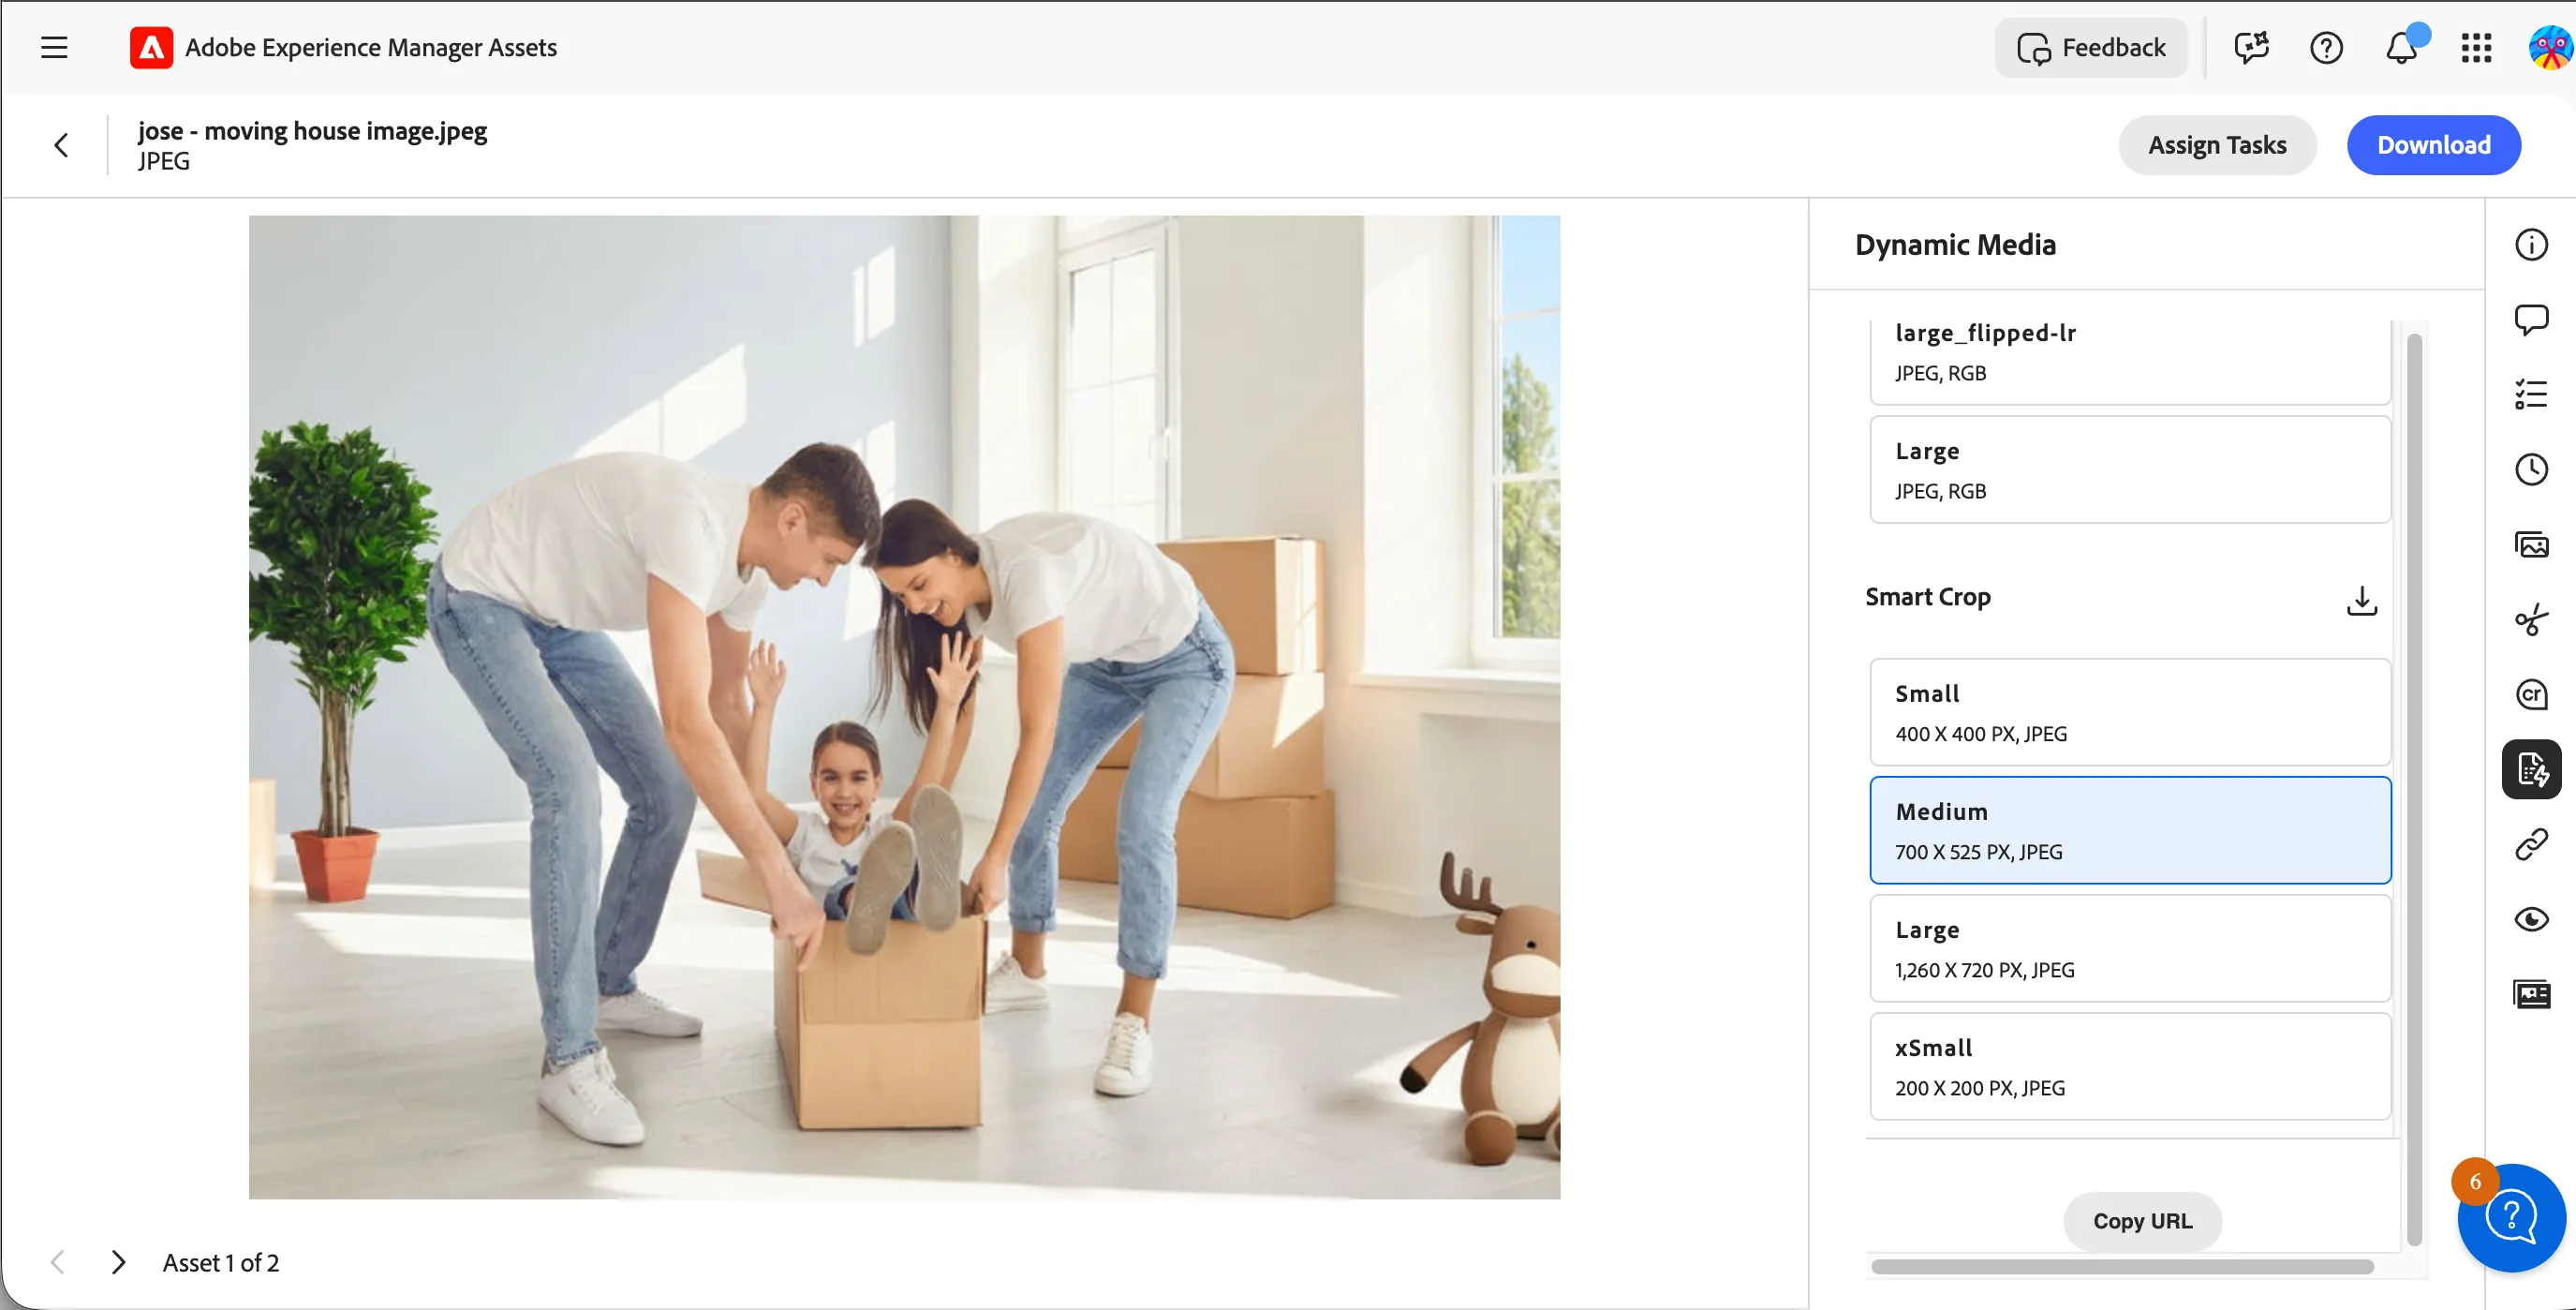Open the notifications bell
The width and height of the screenshot is (2576, 1310).
pos(2401,47)
